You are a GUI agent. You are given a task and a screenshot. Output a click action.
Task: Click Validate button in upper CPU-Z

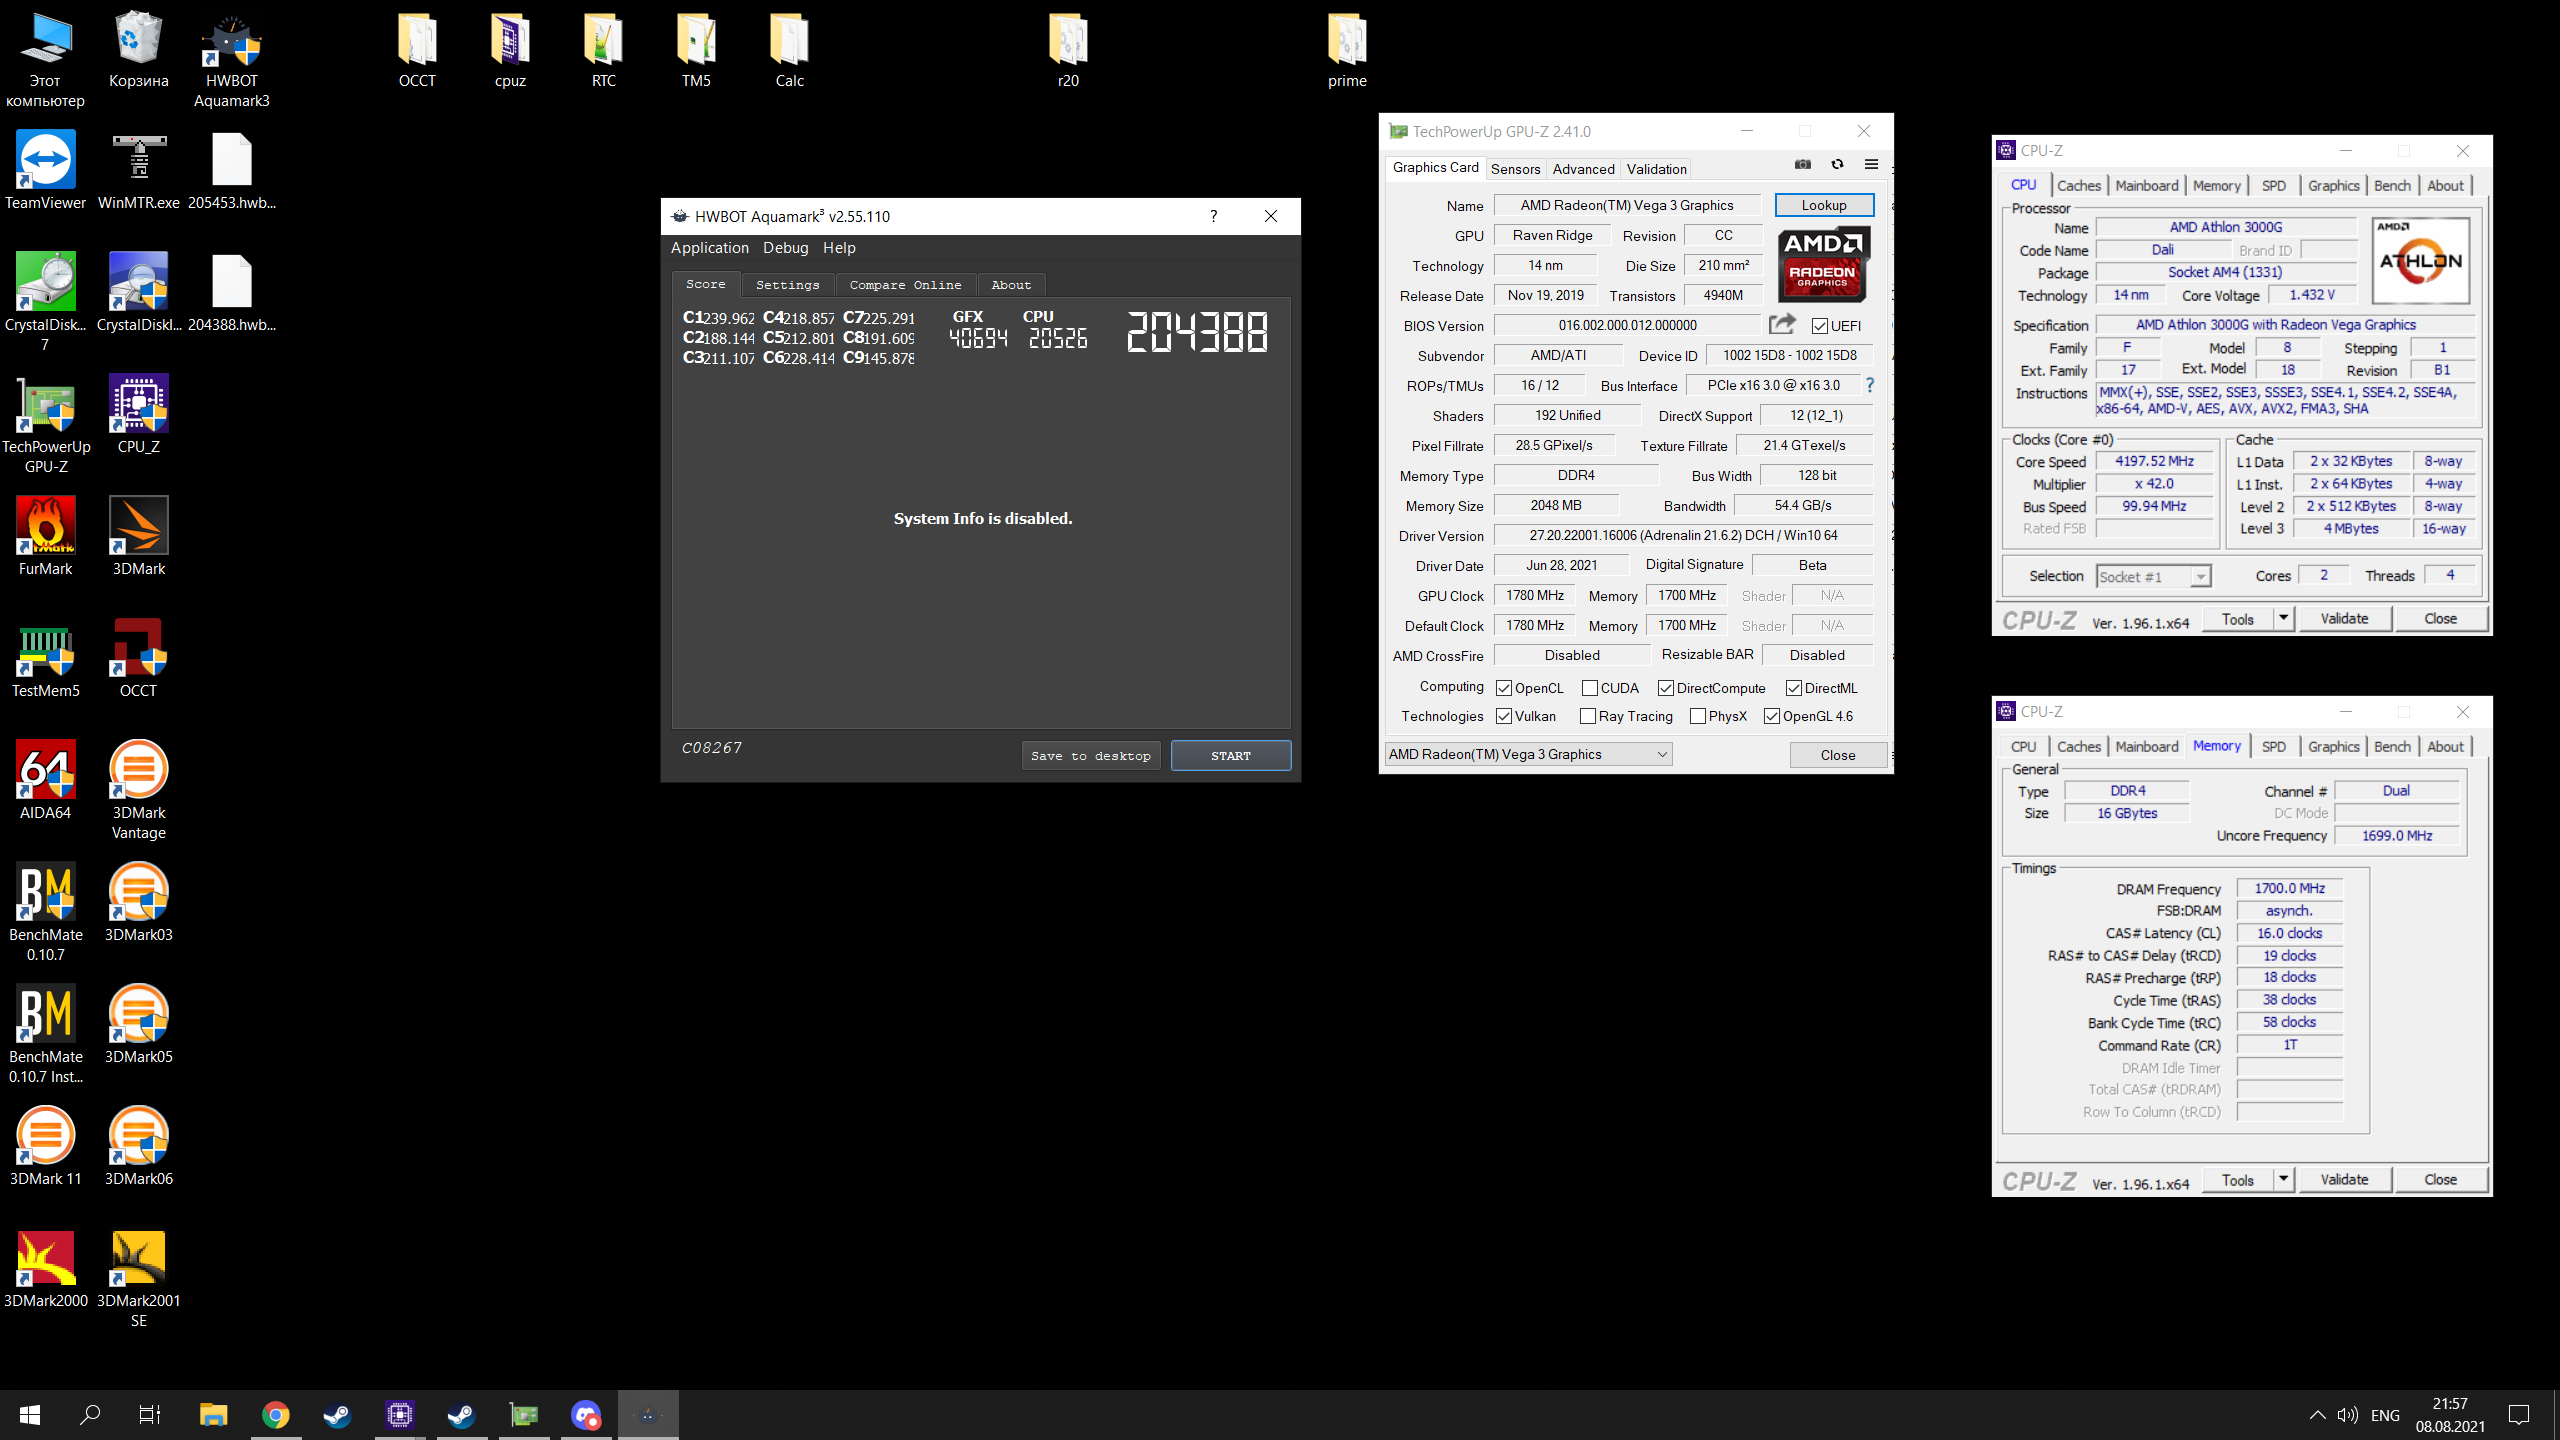(x=2344, y=619)
